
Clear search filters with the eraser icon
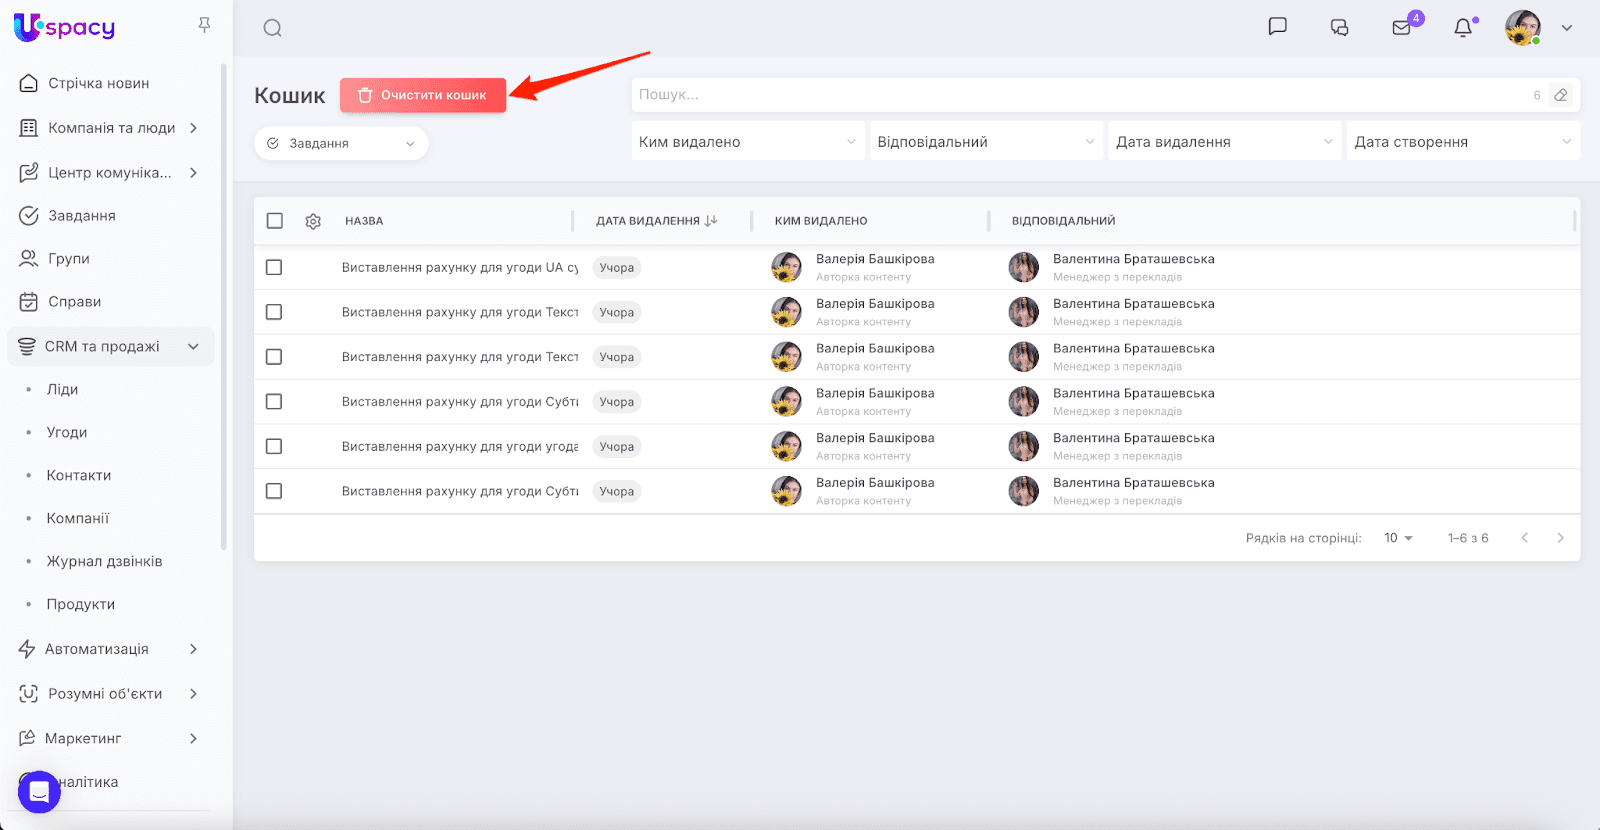point(1560,95)
